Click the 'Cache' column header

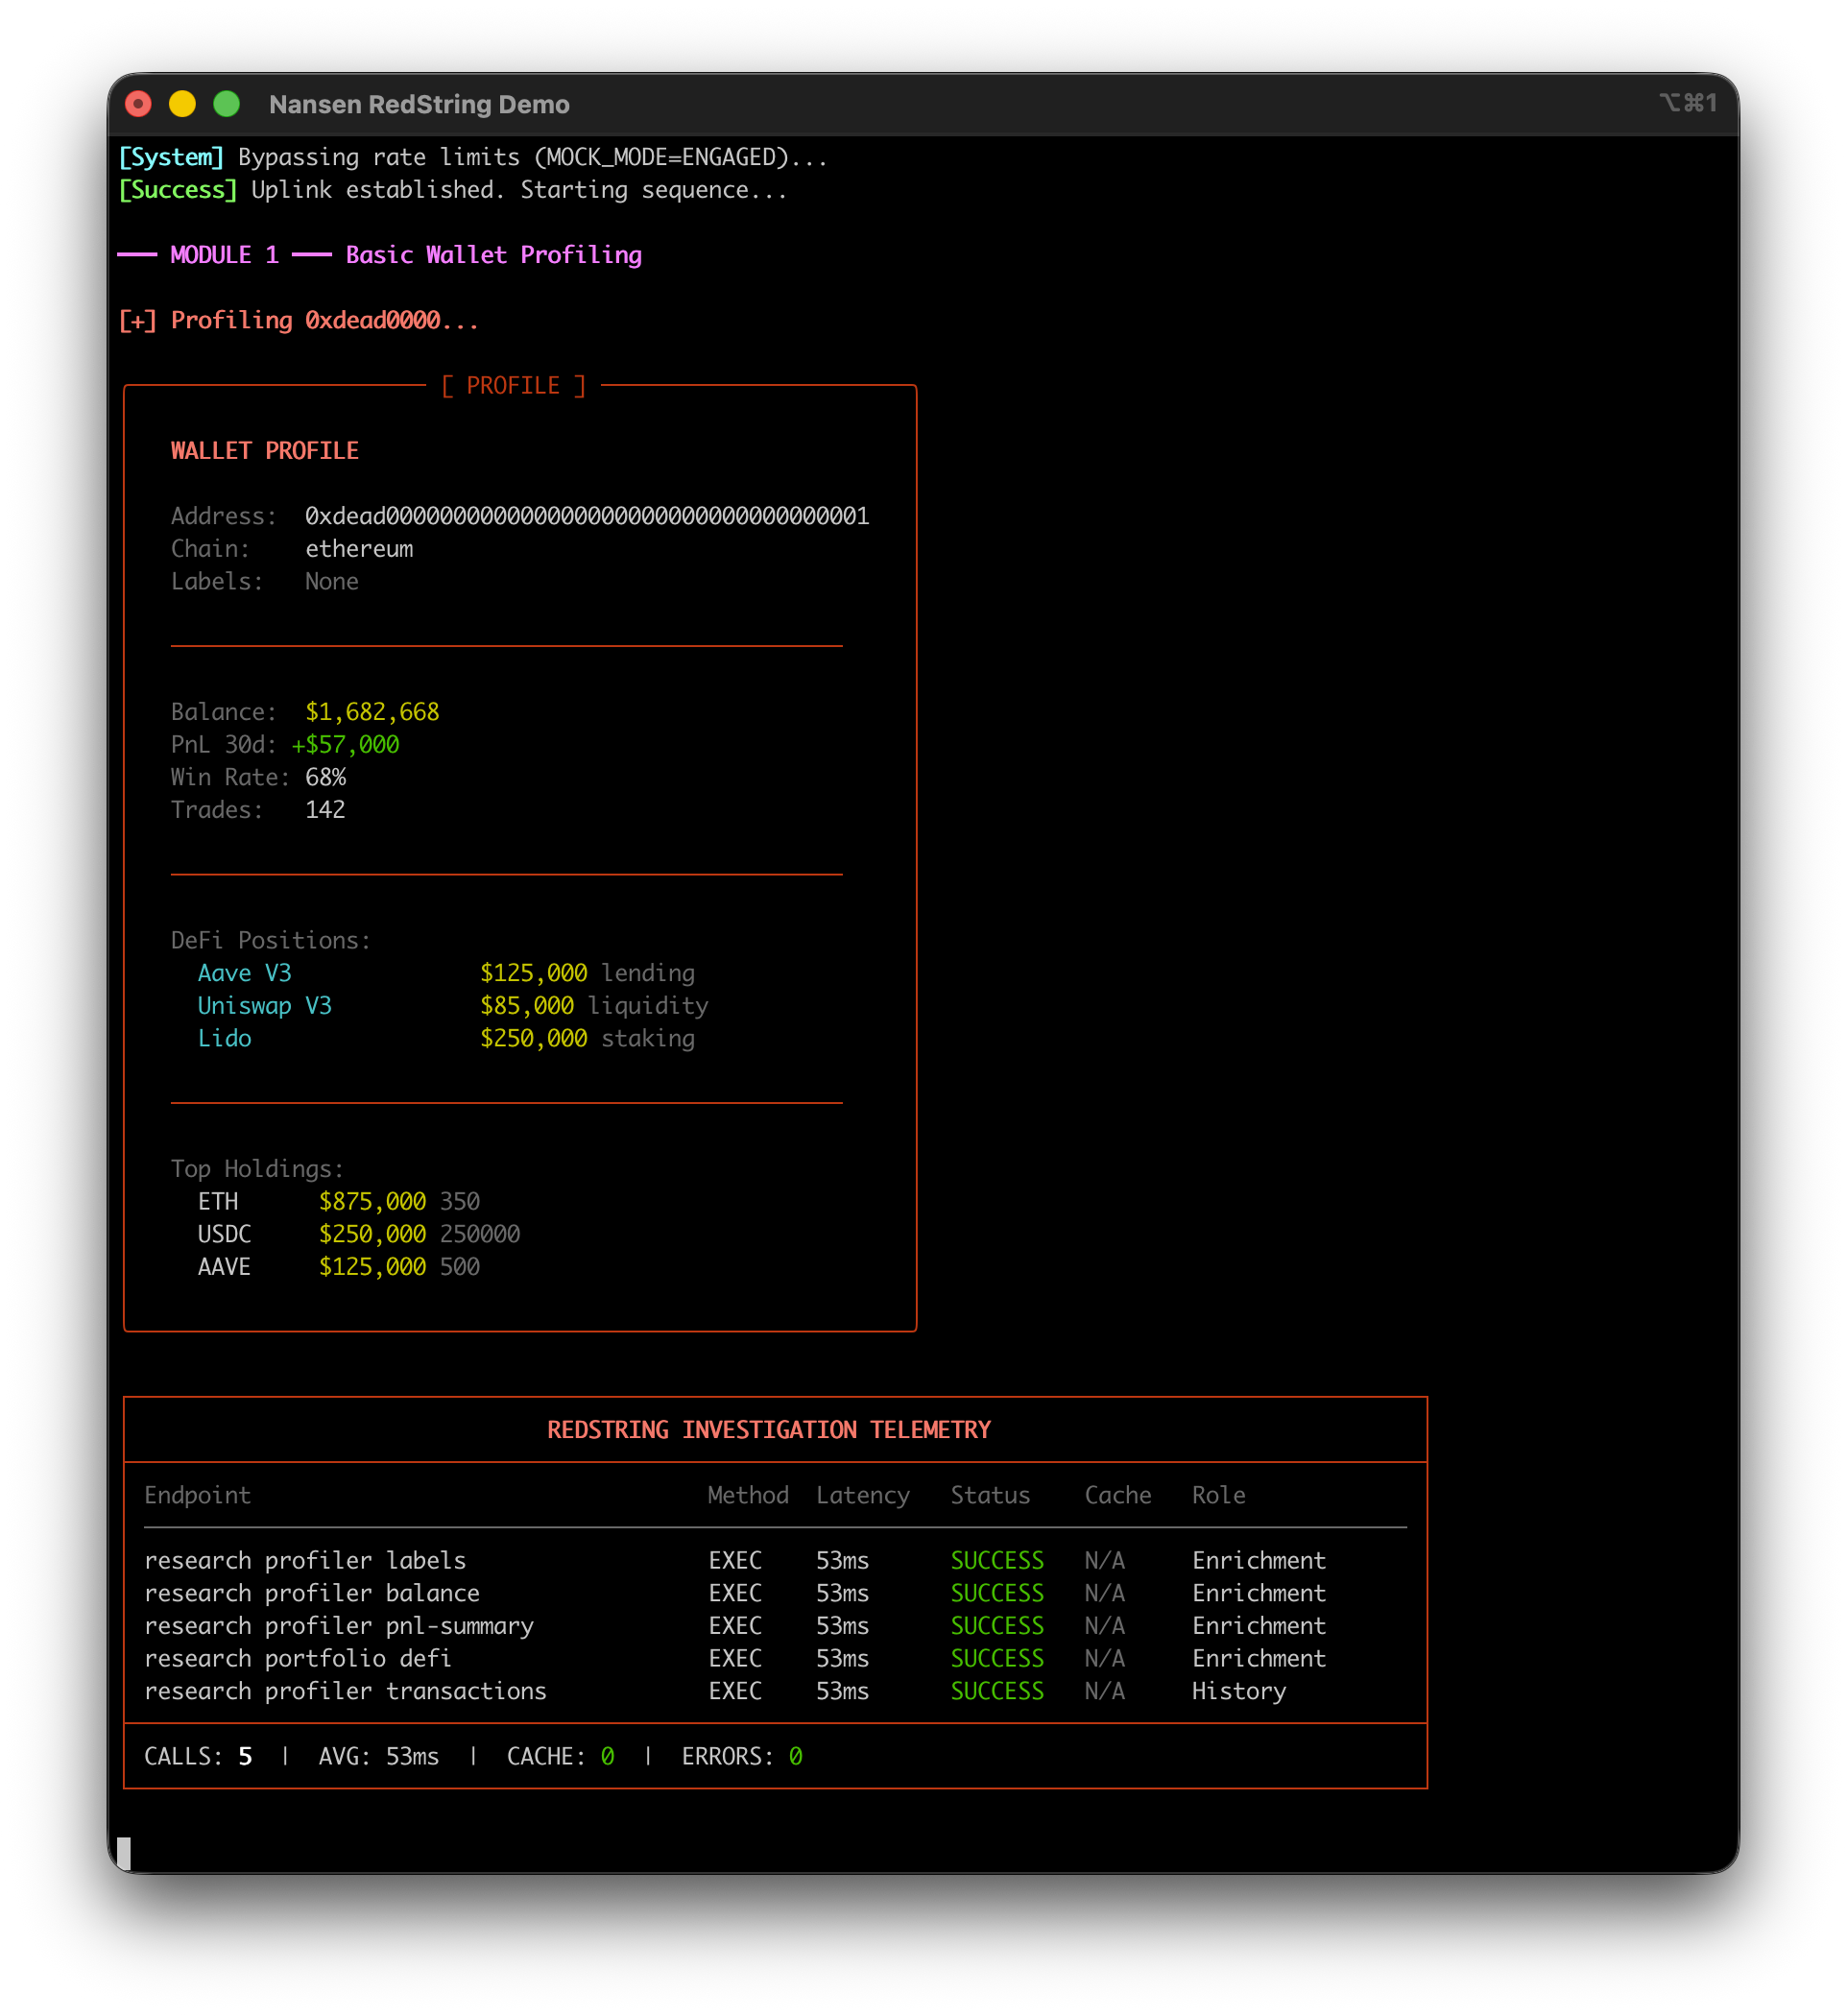point(1118,1496)
